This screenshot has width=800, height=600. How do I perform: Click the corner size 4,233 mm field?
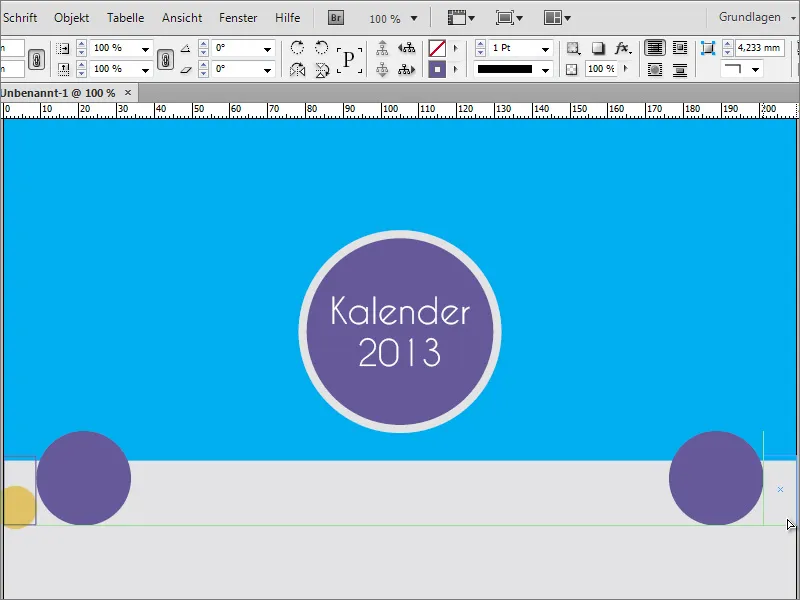pyautogui.click(x=760, y=48)
